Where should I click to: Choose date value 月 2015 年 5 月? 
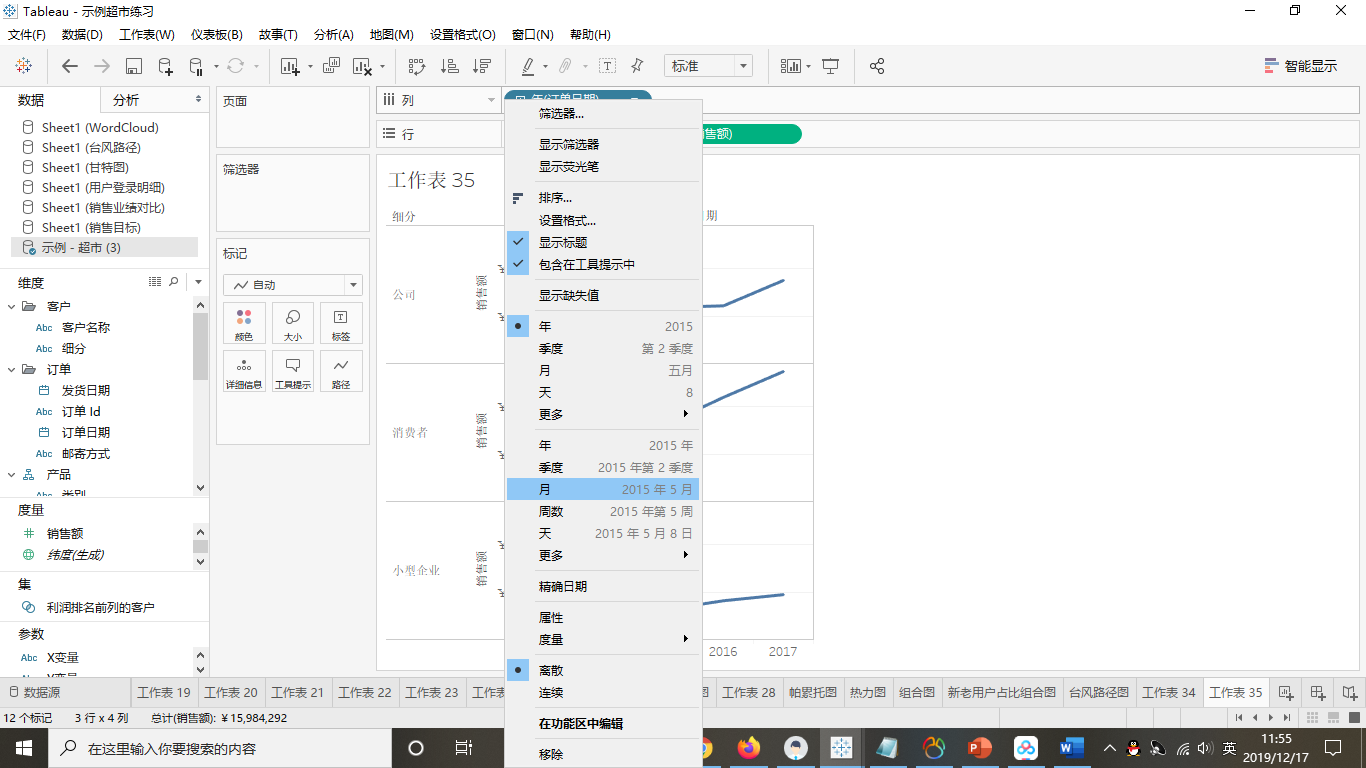point(603,490)
